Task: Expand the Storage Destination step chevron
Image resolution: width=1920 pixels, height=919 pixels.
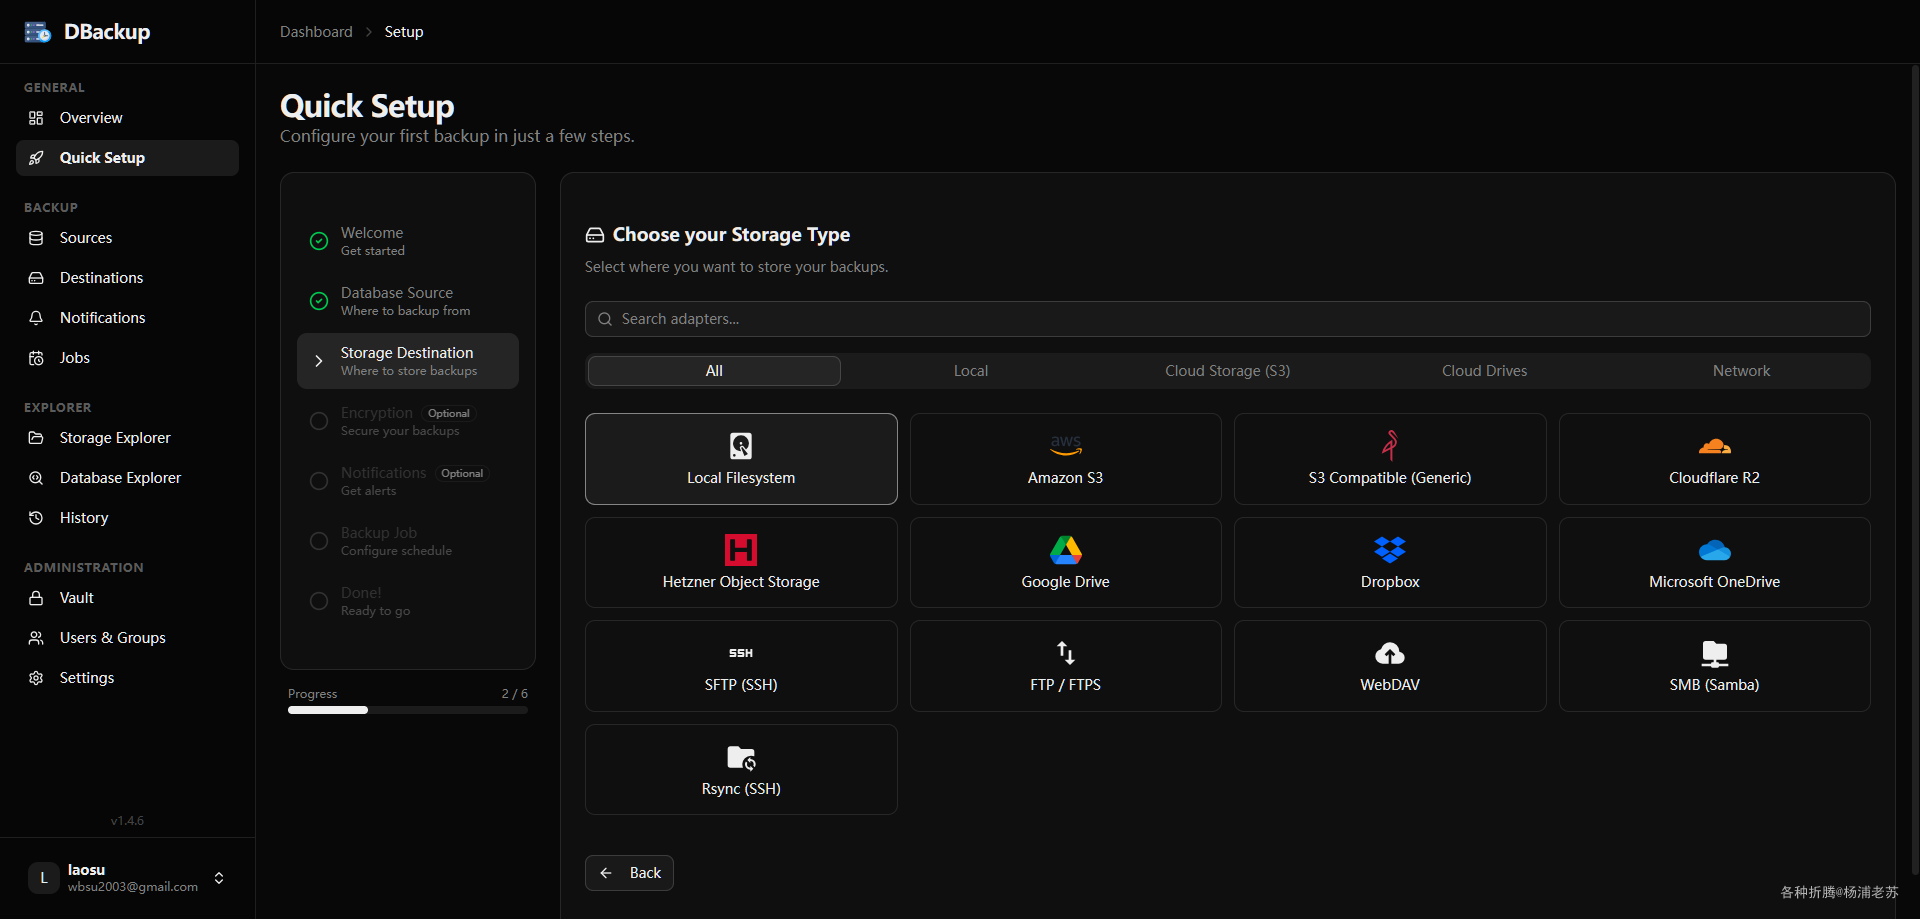Action: pos(319,361)
